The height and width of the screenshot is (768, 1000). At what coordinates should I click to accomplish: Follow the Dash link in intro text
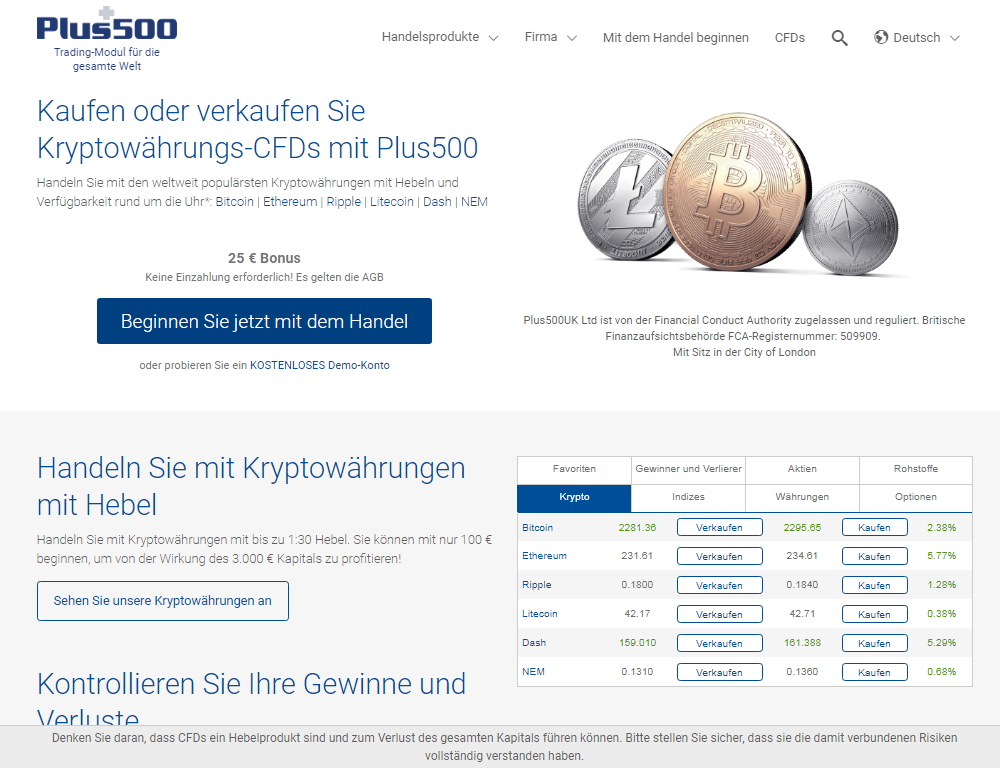pos(437,202)
